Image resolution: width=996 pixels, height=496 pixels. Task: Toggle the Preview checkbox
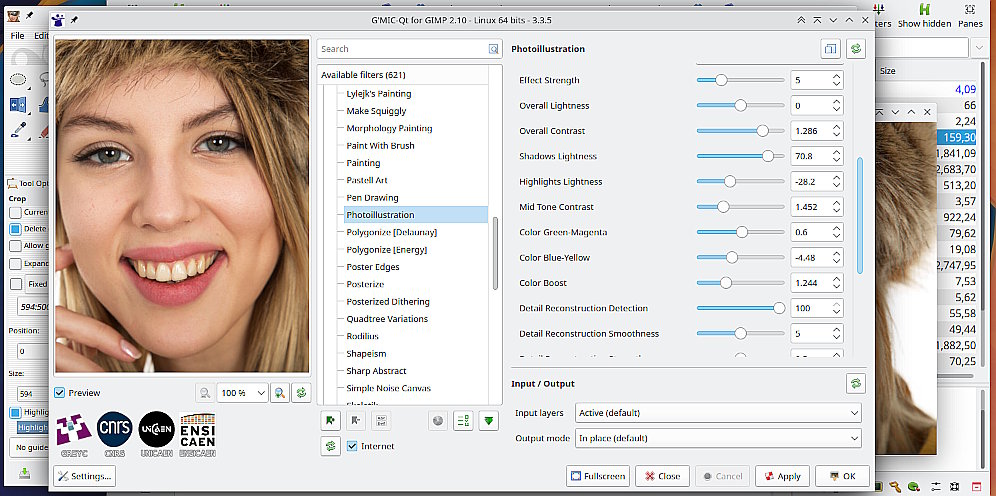pos(60,393)
